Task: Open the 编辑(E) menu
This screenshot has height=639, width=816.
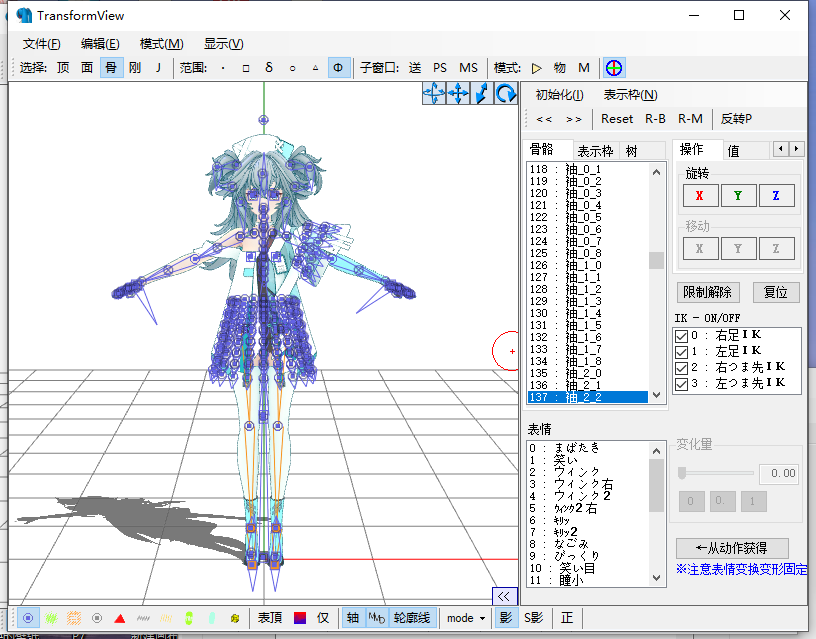Action: coord(100,44)
